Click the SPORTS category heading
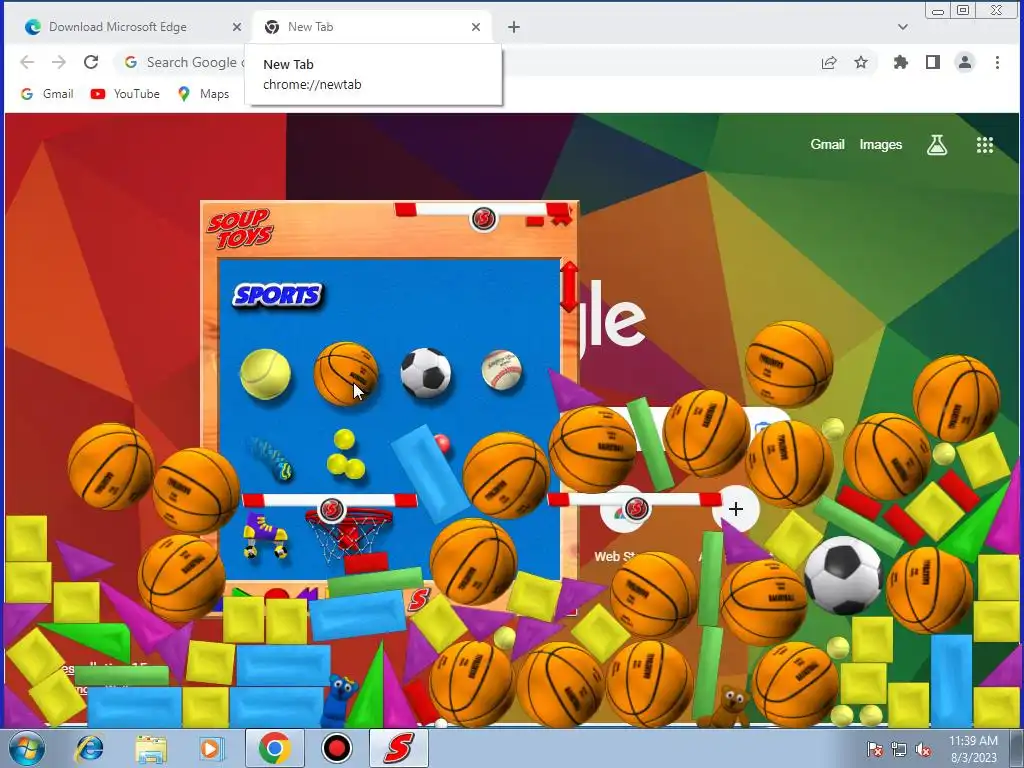The height and width of the screenshot is (768, 1024). 278,295
